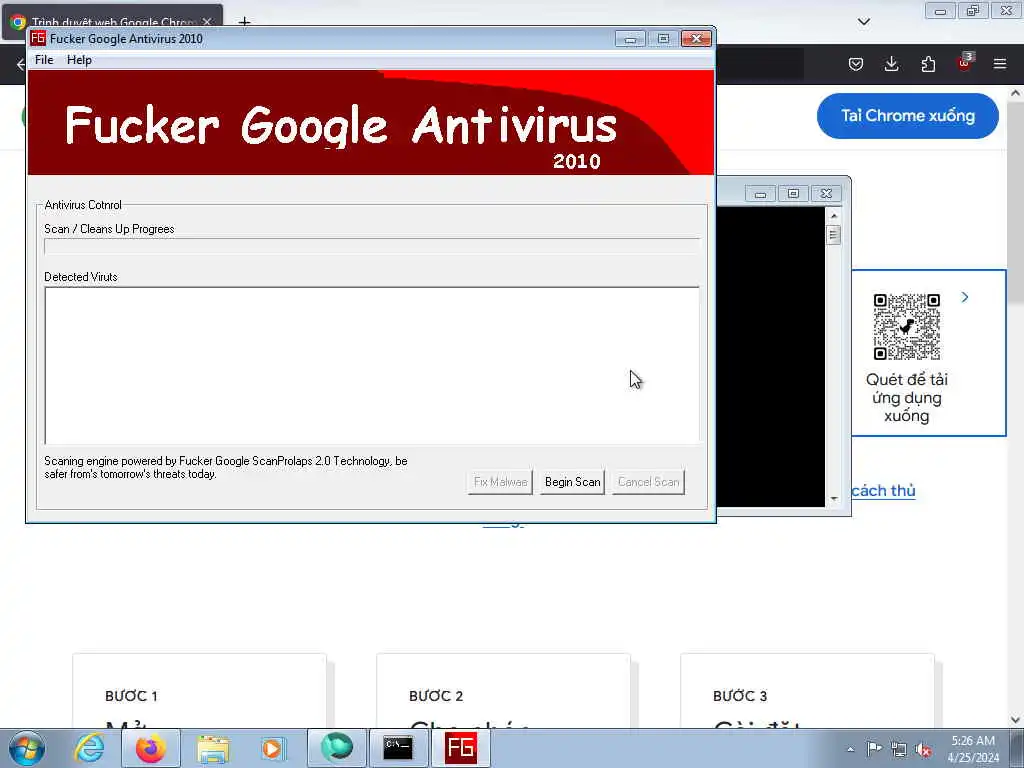Click inside the Detected Viruts list box
The height and width of the screenshot is (768, 1024).
(x=372, y=365)
